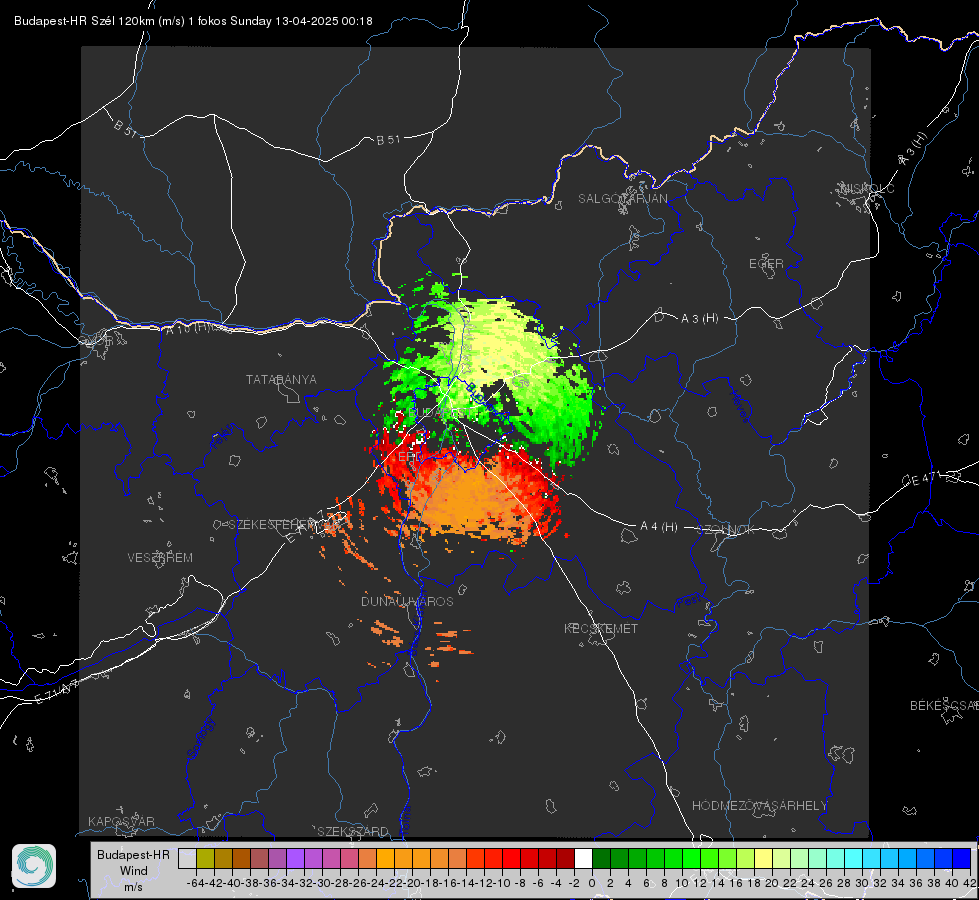This screenshot has width=979, height=900.
Task: Click the BÉKÉSCSABA city label
Action: 944,705
